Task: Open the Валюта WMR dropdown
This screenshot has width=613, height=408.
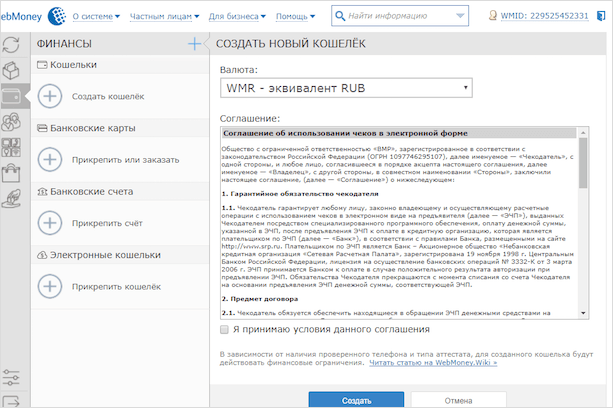Action: (346, 88)
